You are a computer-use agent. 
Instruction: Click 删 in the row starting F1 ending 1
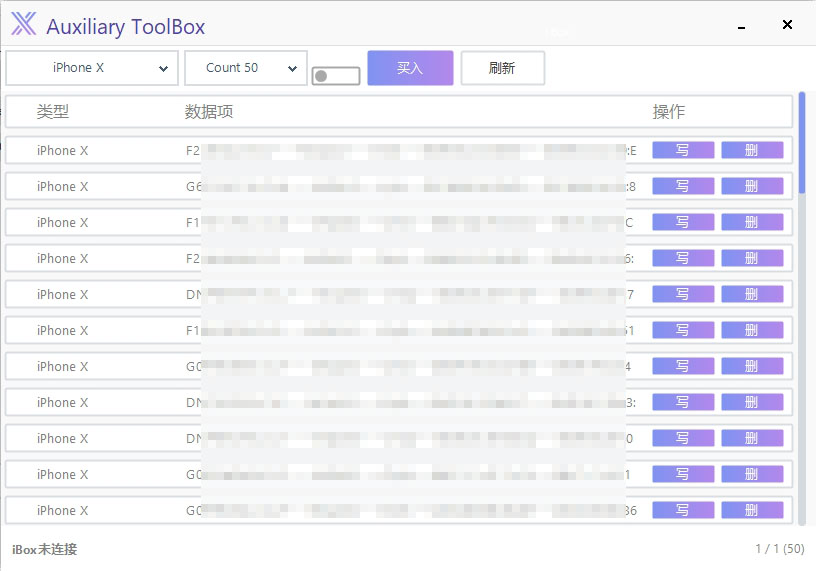pyautogui.click(x=752, y=330)
